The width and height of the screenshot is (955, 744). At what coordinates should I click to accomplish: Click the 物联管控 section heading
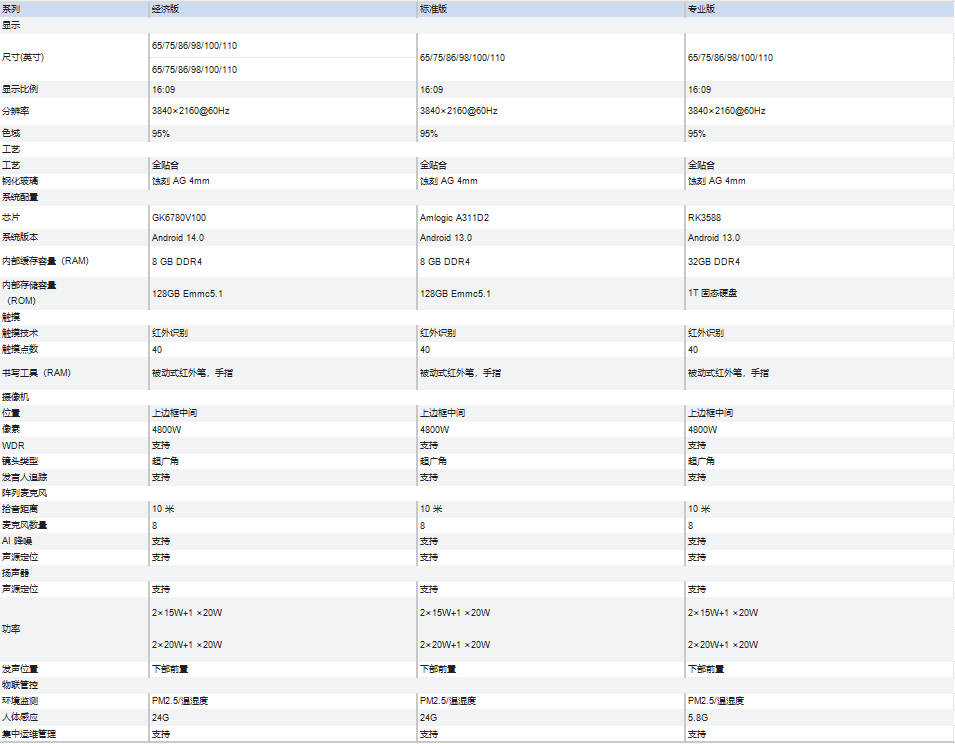(x=20, y=685)
